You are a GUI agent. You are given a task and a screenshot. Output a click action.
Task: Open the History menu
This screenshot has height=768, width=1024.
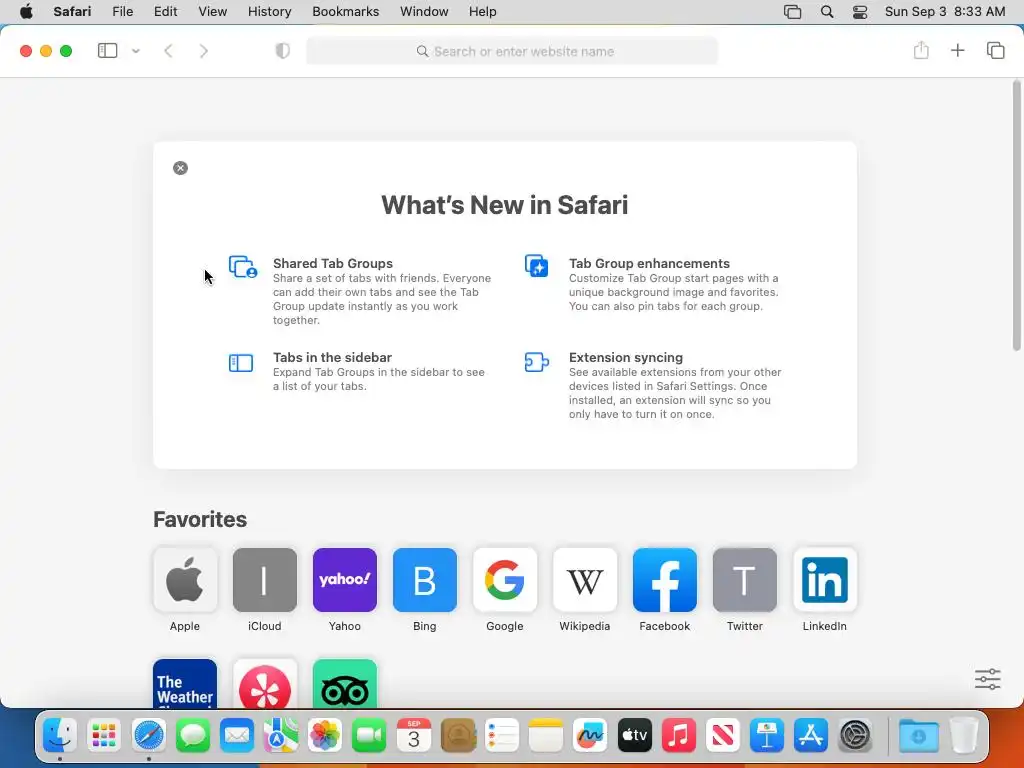(269, 12)
